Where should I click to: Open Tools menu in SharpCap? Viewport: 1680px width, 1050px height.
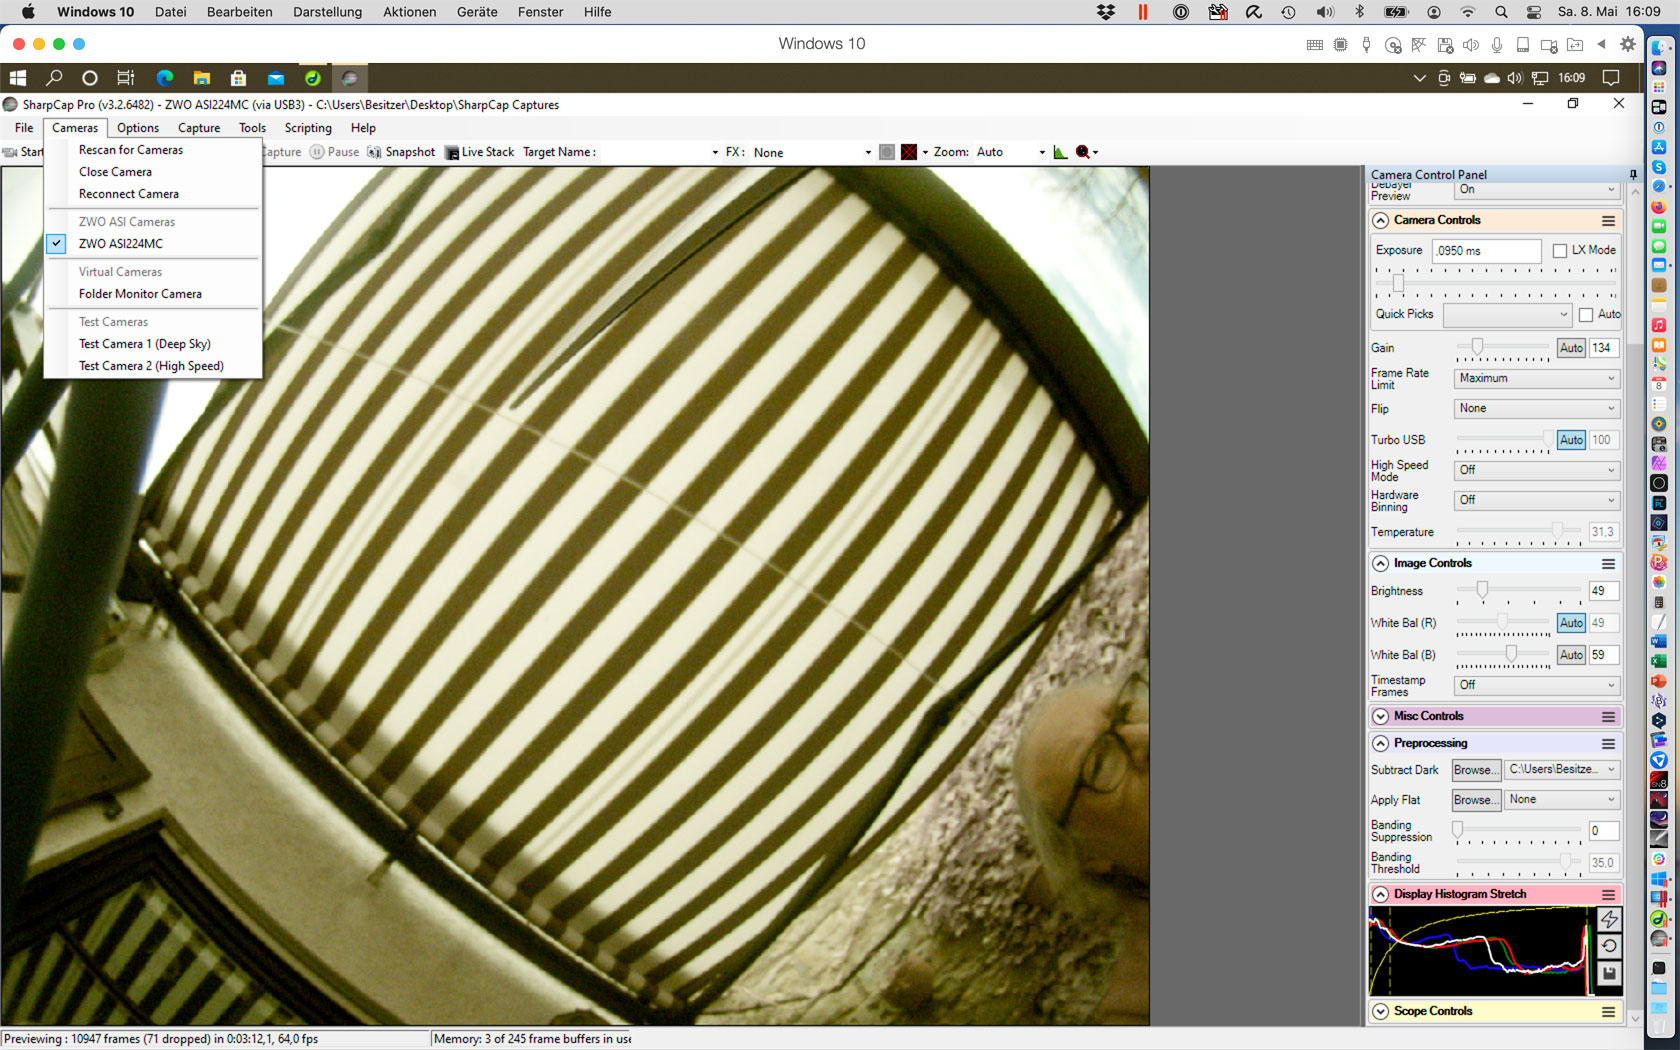[252, 128]
